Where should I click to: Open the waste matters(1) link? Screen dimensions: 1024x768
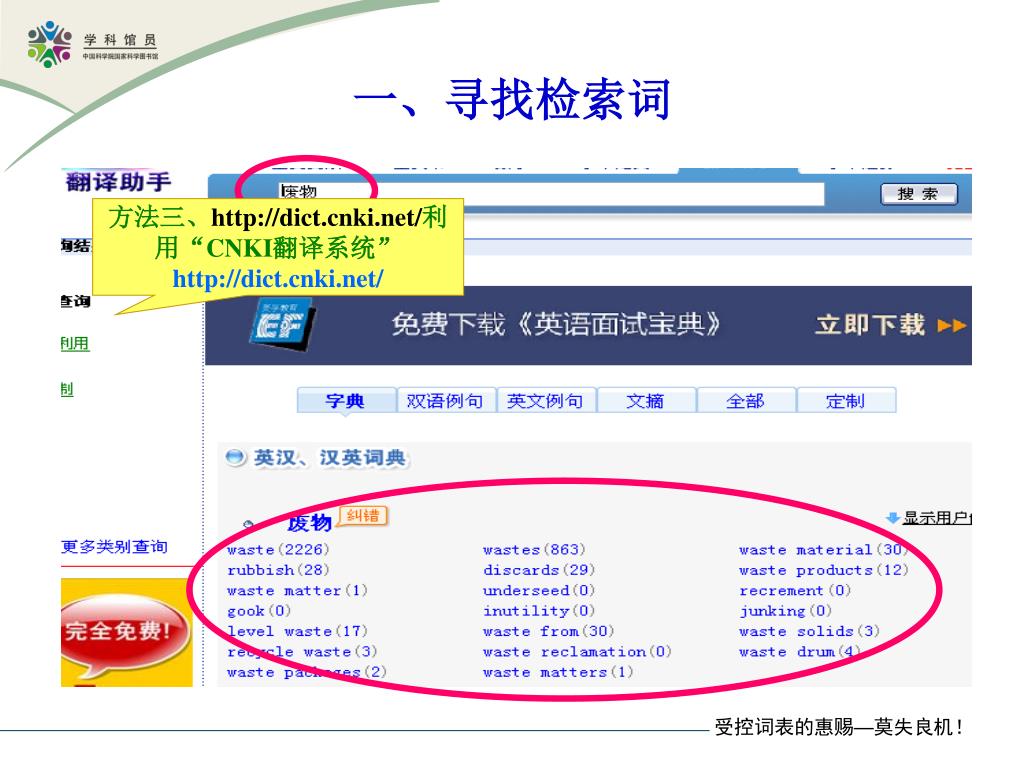558,672
